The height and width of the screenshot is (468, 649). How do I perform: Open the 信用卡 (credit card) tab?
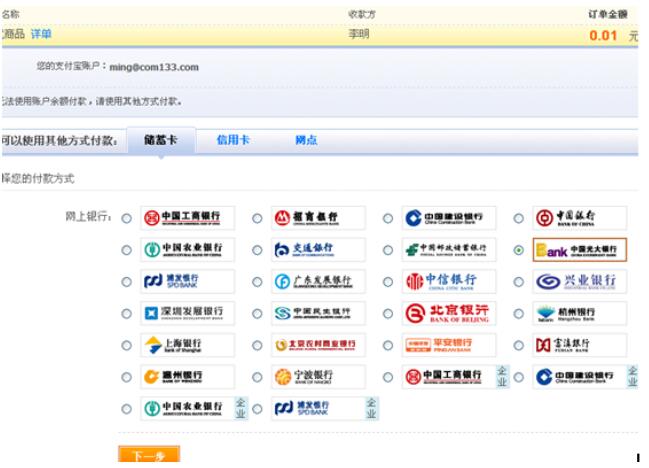coord(232,141)
